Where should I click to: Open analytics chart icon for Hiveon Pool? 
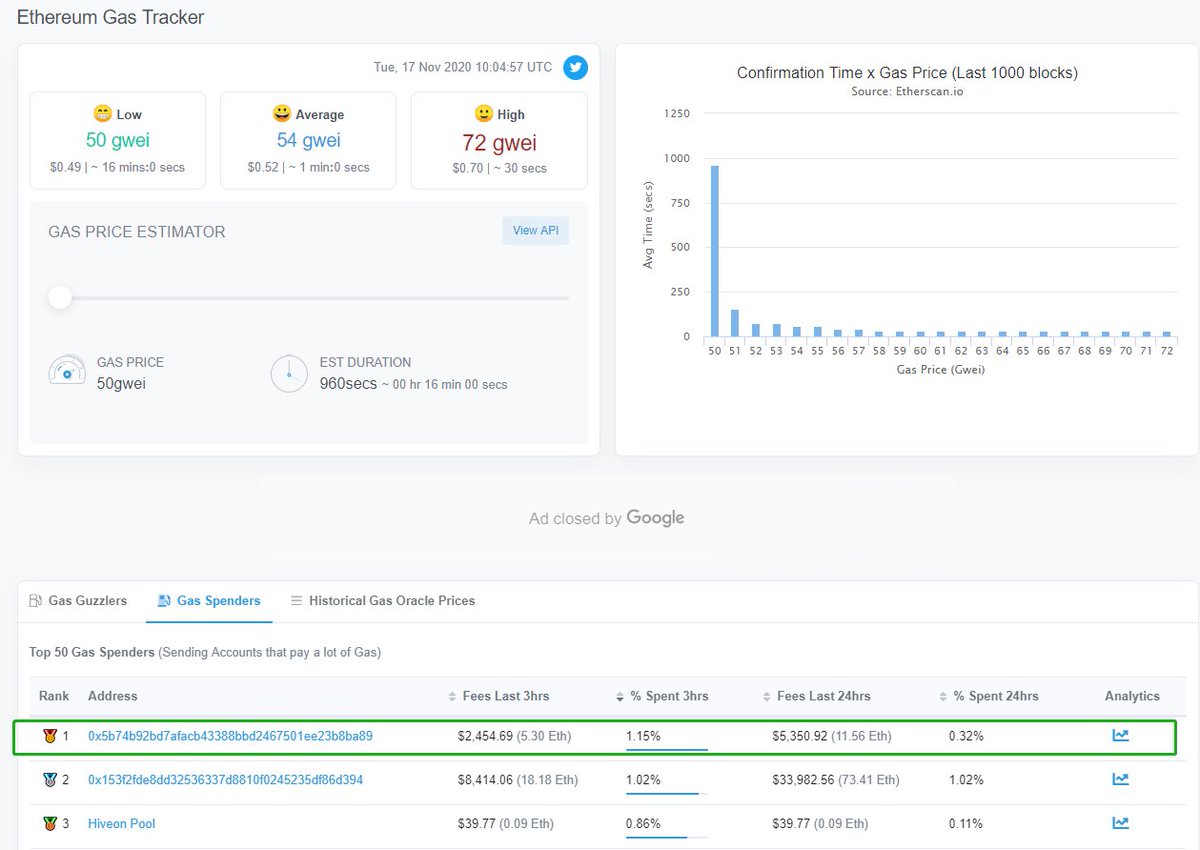(1121, 824)
